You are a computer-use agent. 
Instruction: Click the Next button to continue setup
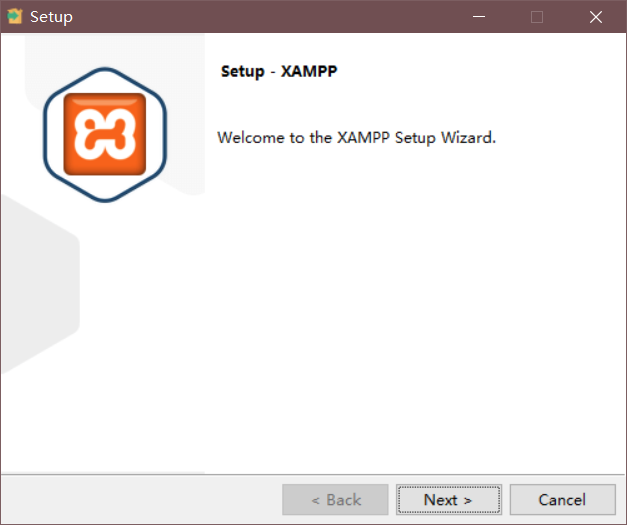(x=447, y=500)
